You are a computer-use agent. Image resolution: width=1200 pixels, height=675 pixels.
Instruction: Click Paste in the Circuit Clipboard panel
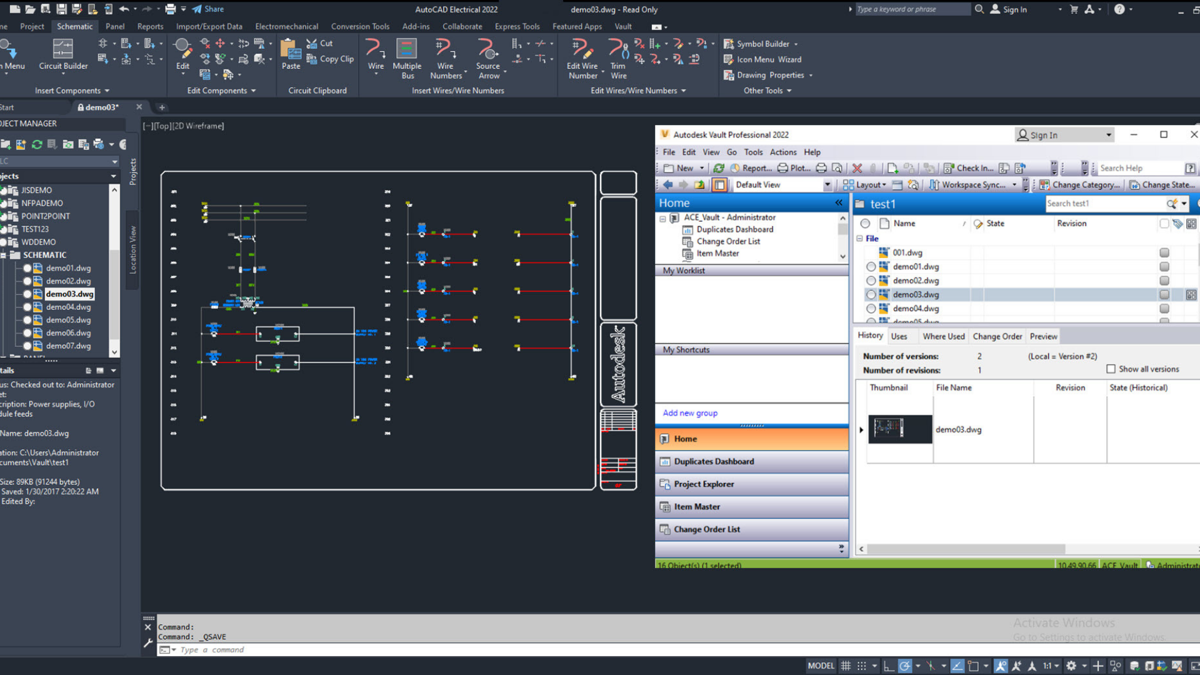click(x=290, y=52)
